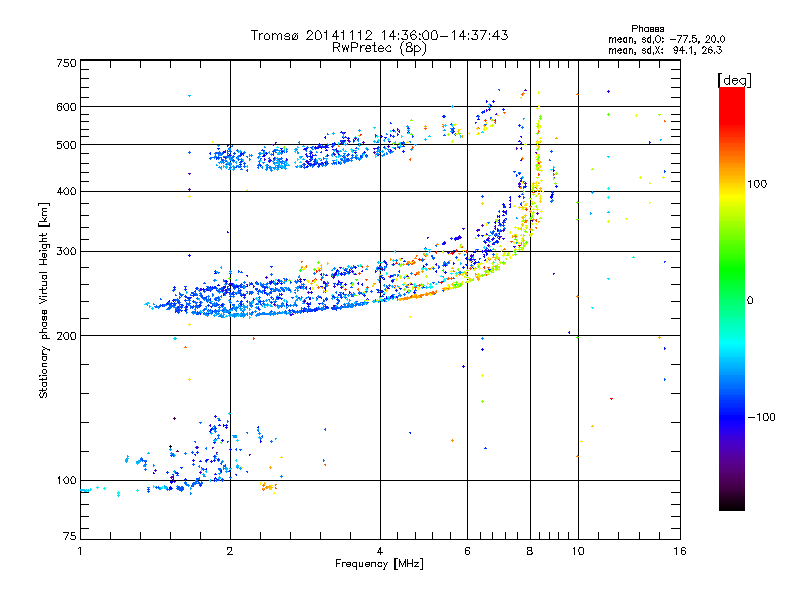Click the 'Phases' header label

click(647, 29)
